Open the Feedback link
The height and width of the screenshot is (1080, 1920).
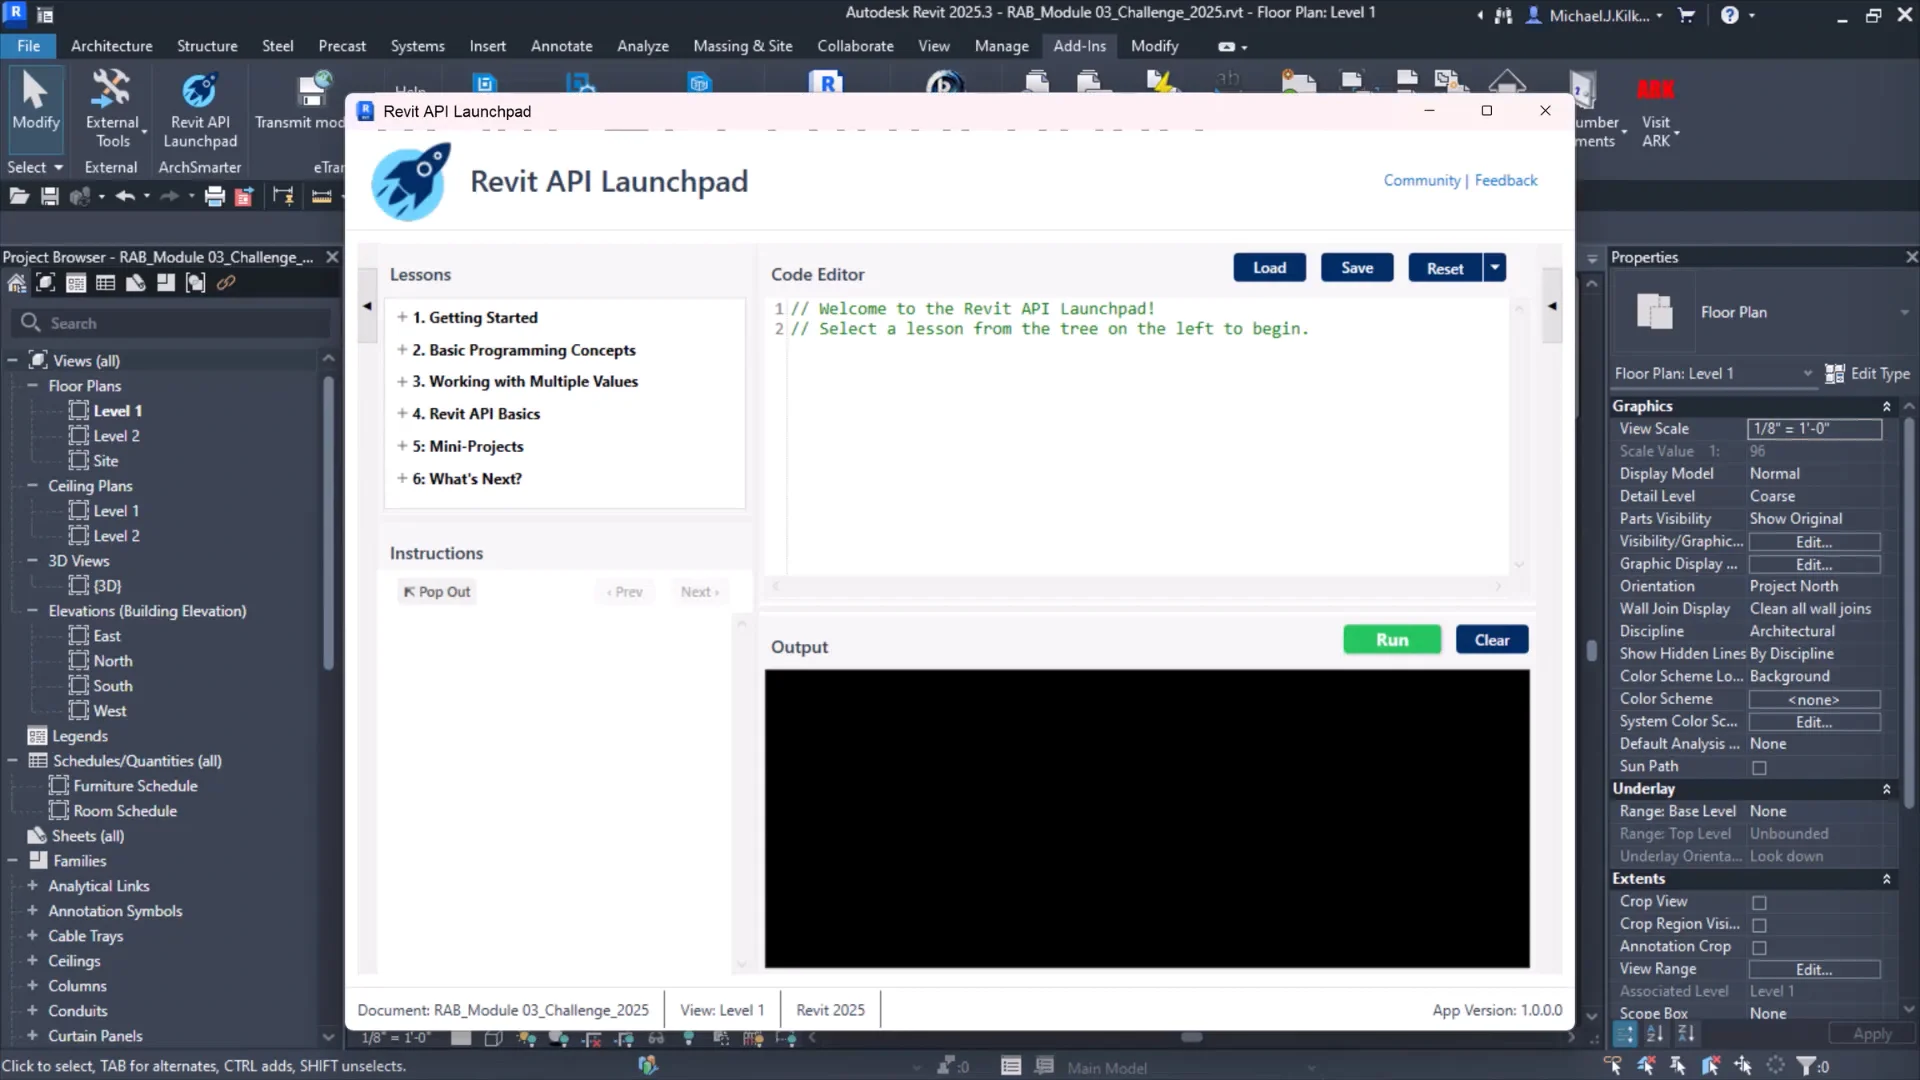[x=1505, y=180]
